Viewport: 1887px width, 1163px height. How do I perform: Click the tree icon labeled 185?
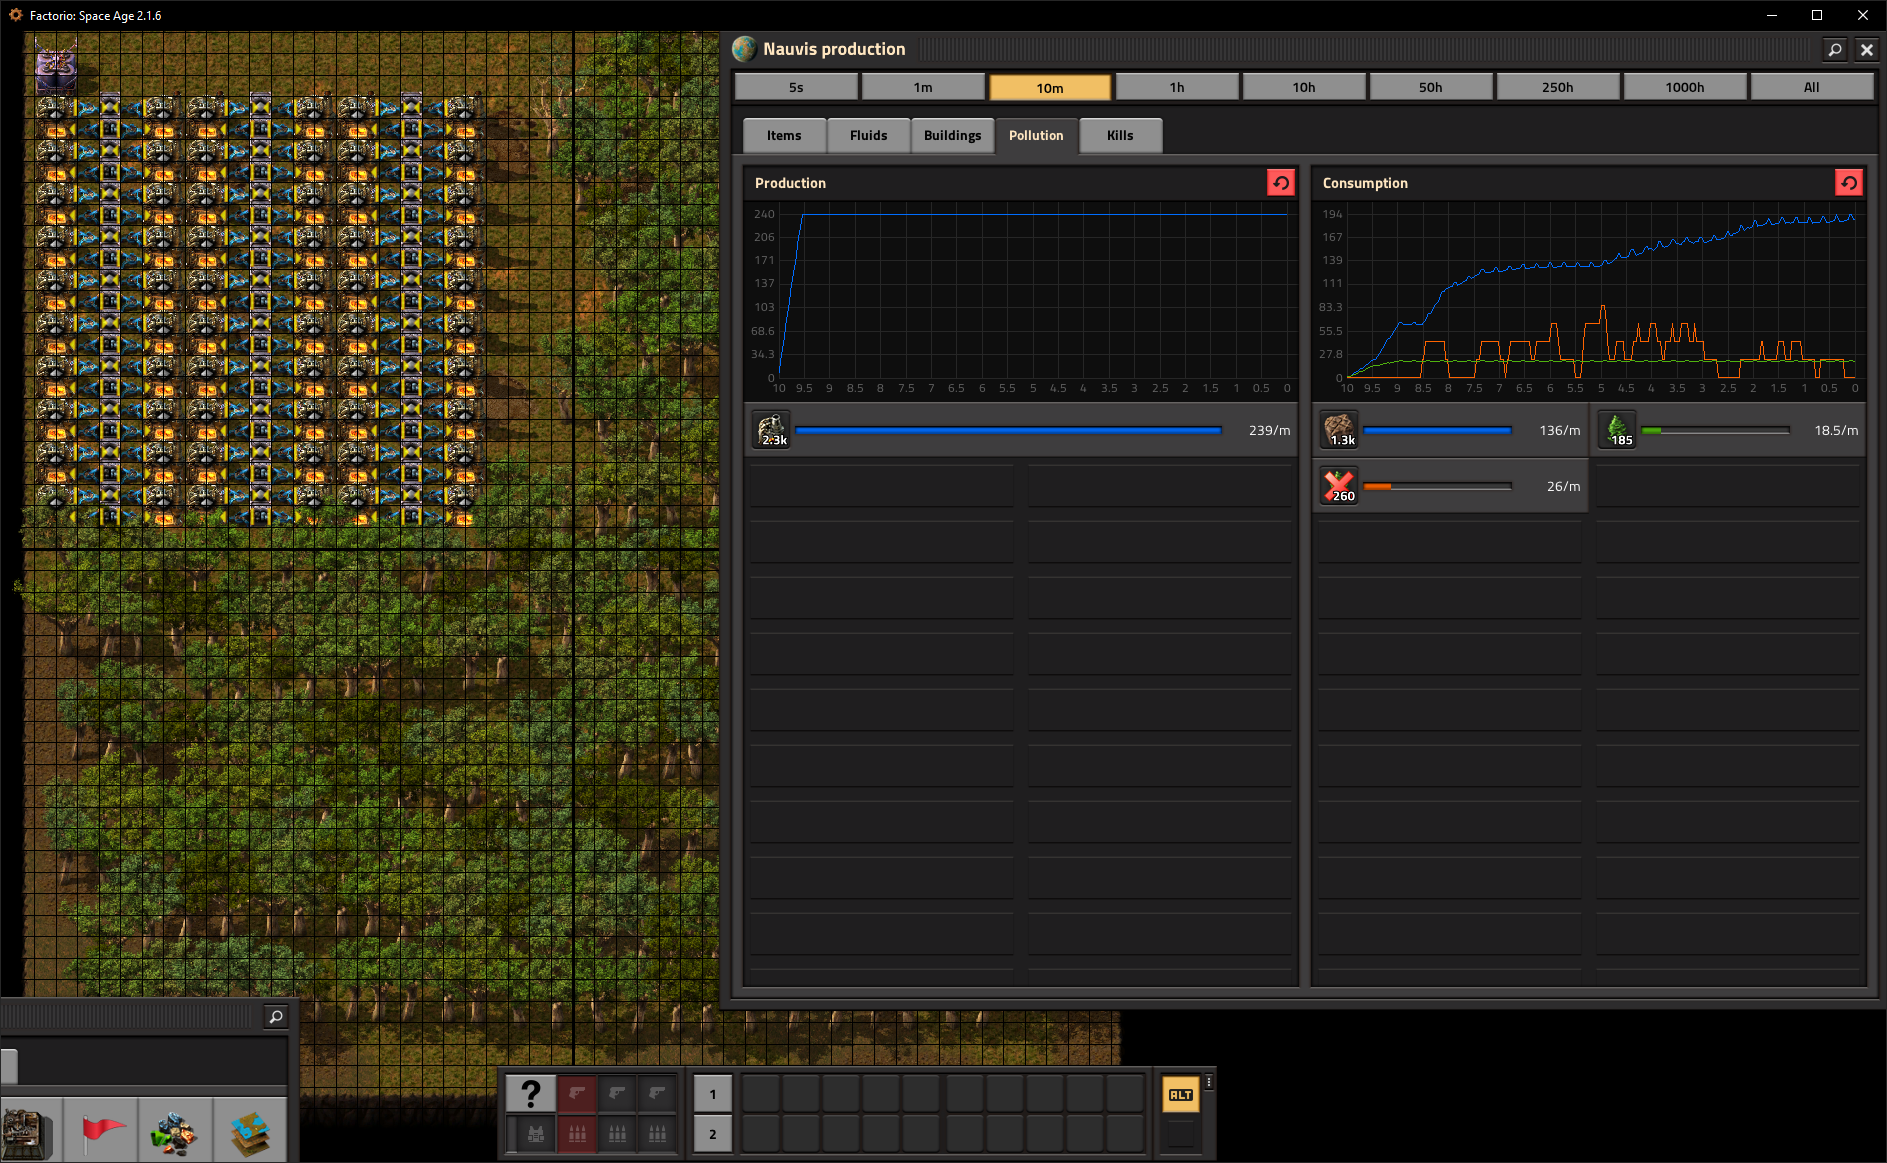tap(1618, 430)
